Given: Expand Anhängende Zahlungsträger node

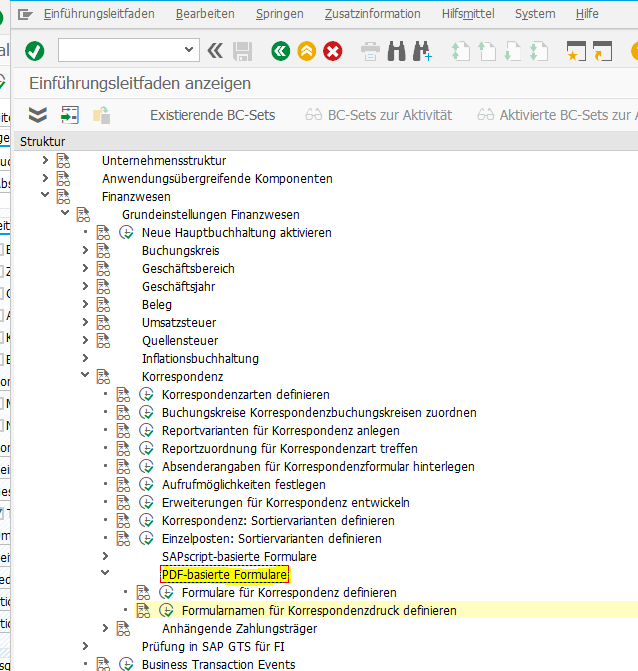Looking at the screenshot, I should pyautogui.click(x=105, y=628).
